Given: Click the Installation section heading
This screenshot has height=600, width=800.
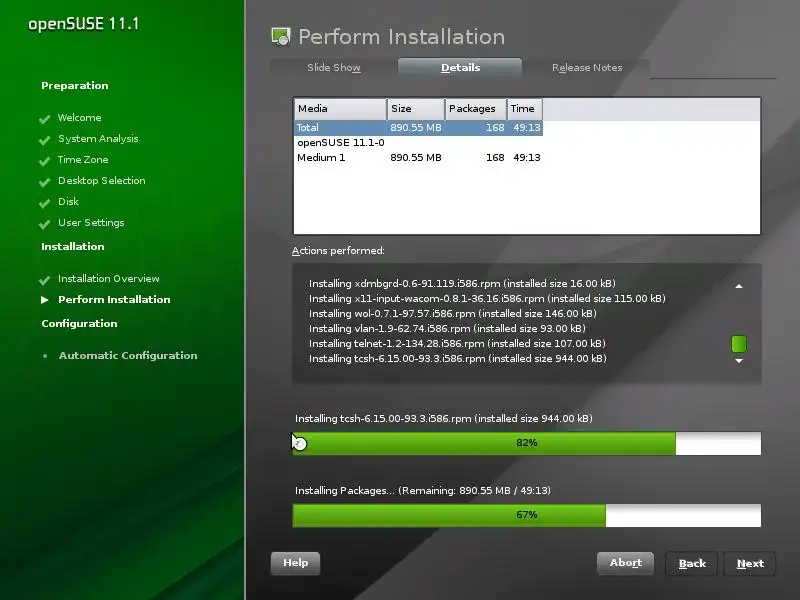Looking at the screenshot, I should click(72, 246).
